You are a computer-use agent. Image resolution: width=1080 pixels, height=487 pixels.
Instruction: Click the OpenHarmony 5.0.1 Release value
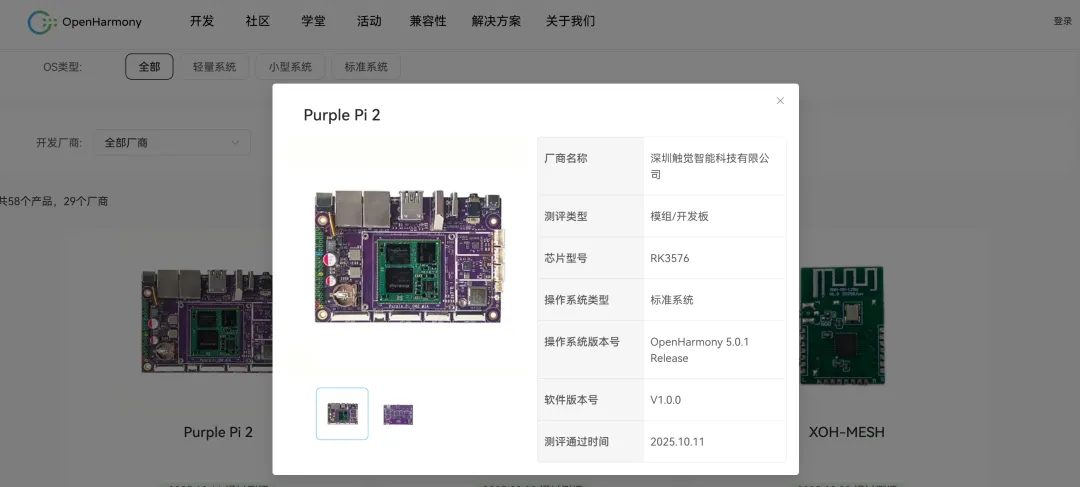(699, 350)
